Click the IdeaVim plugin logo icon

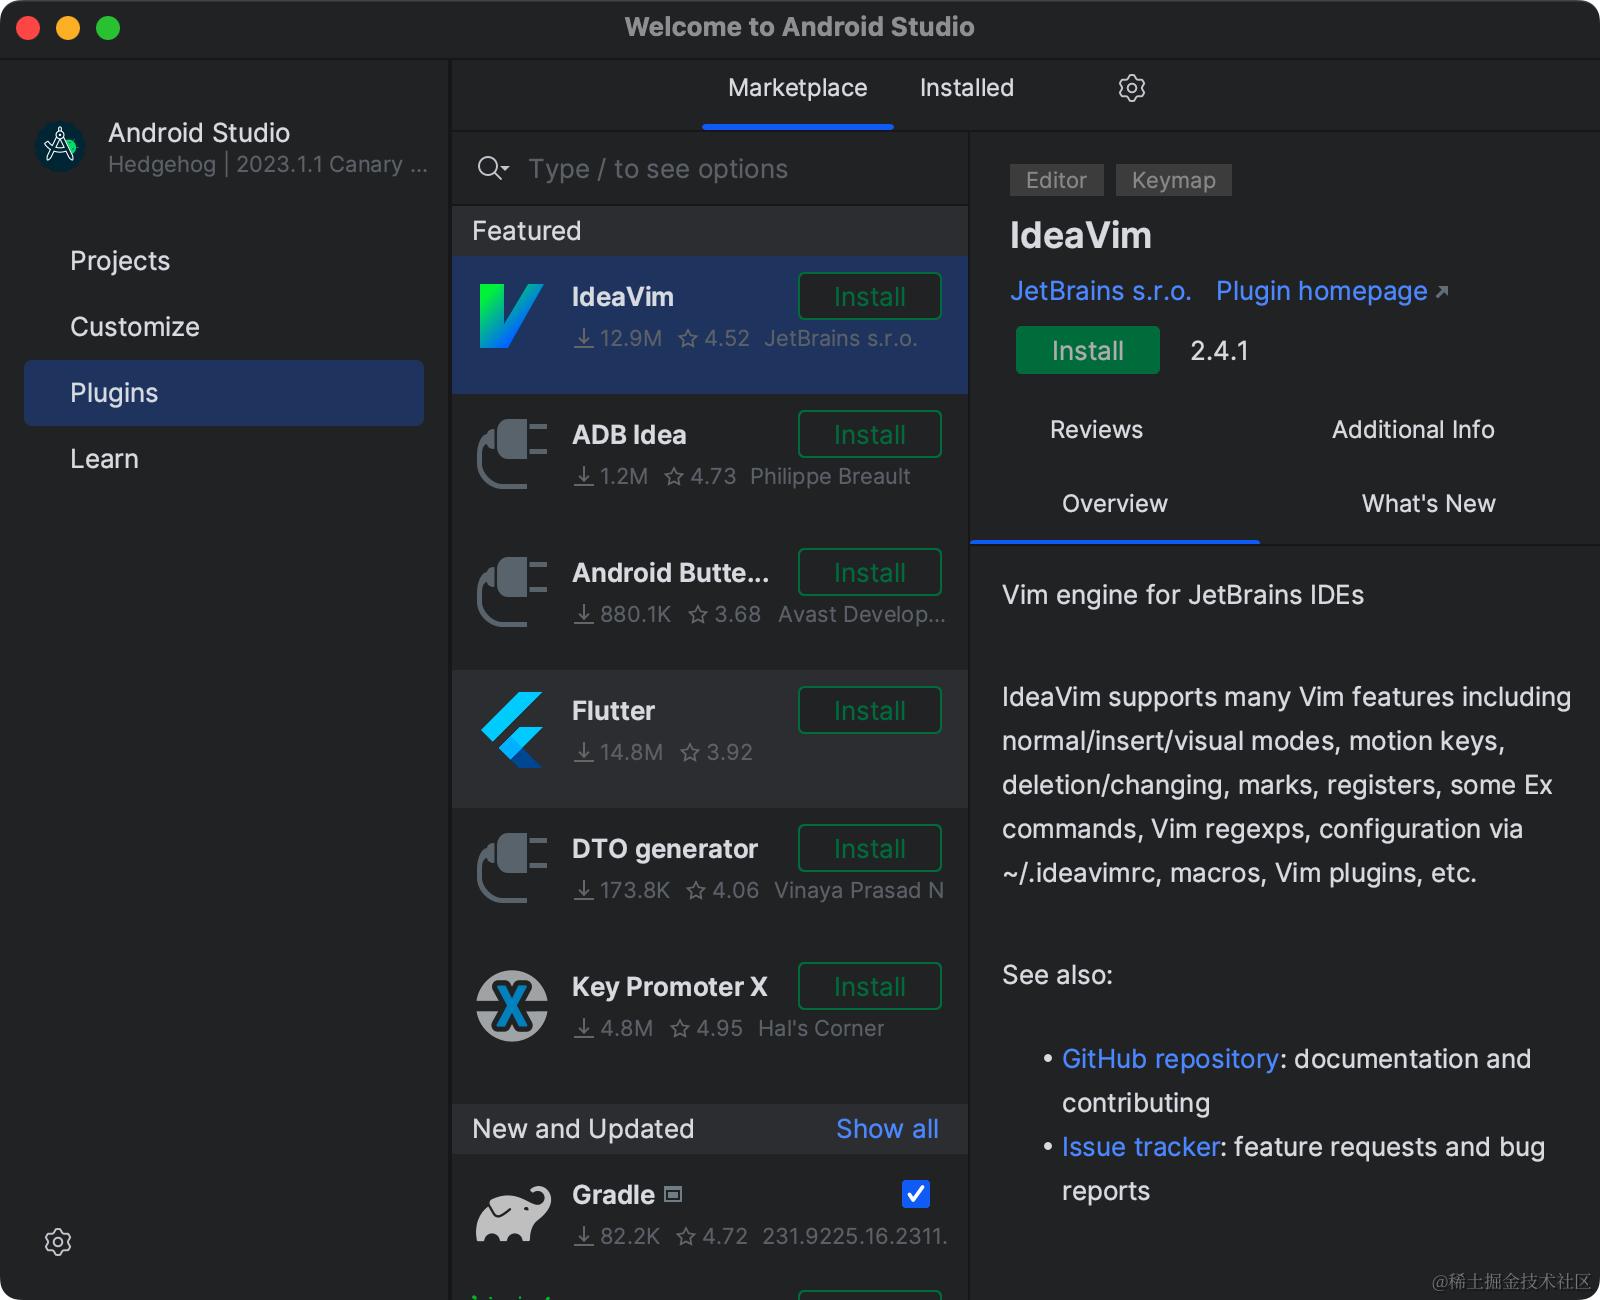tap(511, 316)
